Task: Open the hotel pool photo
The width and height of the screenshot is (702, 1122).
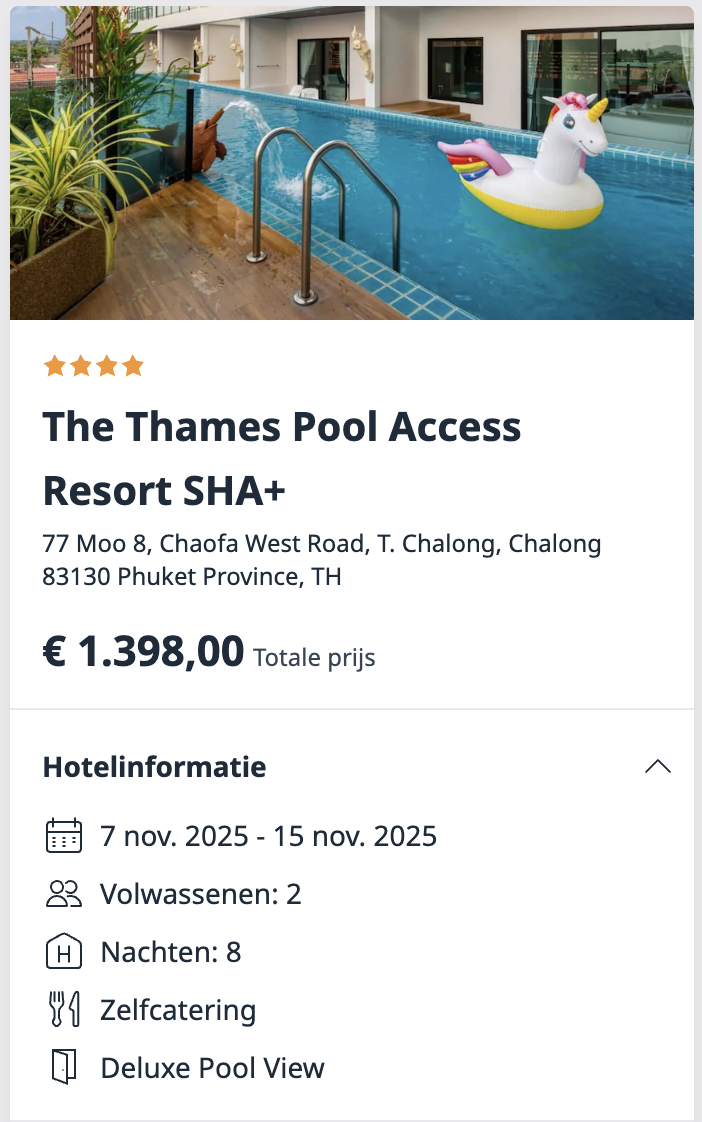Action: point(351,163)
